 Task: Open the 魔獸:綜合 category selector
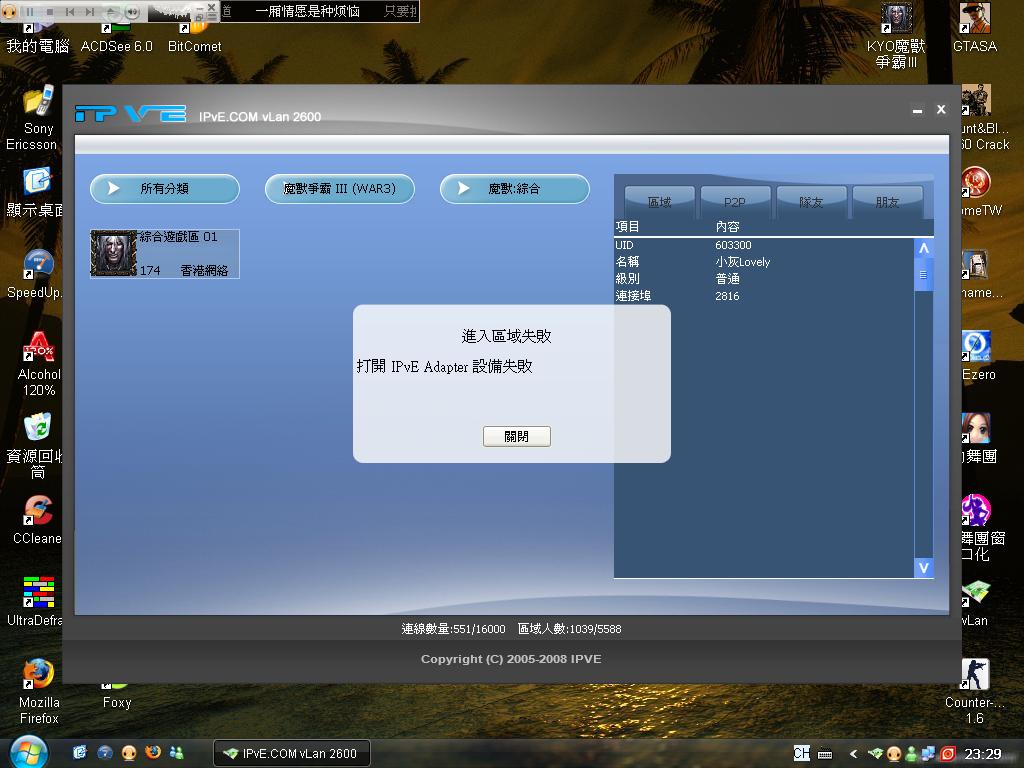(x=514, y=189)
